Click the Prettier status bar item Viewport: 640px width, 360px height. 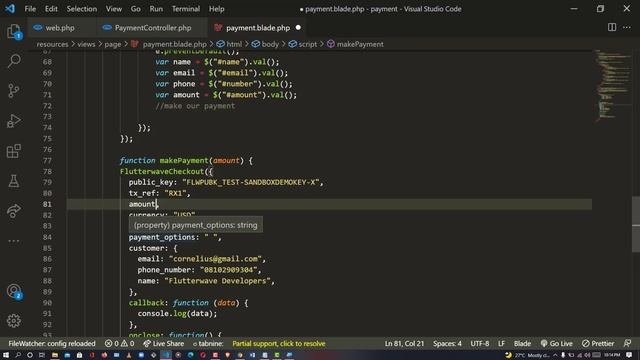point(598,344)
